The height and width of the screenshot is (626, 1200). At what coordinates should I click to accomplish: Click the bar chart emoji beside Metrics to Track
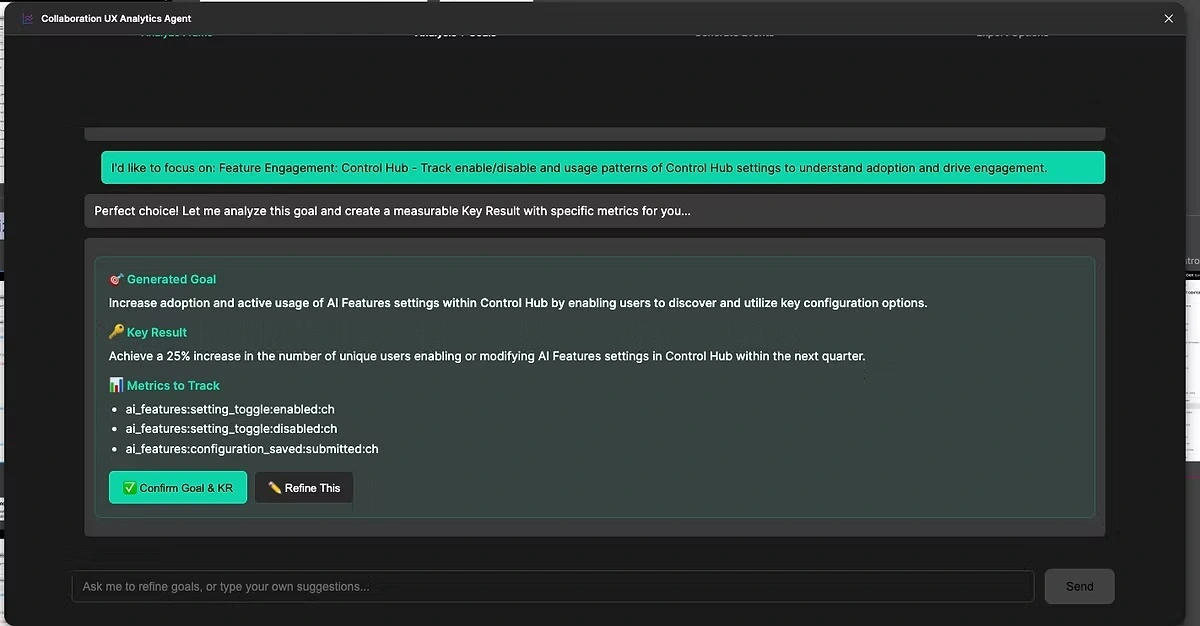pyautogui.click(x=116, y=385)
